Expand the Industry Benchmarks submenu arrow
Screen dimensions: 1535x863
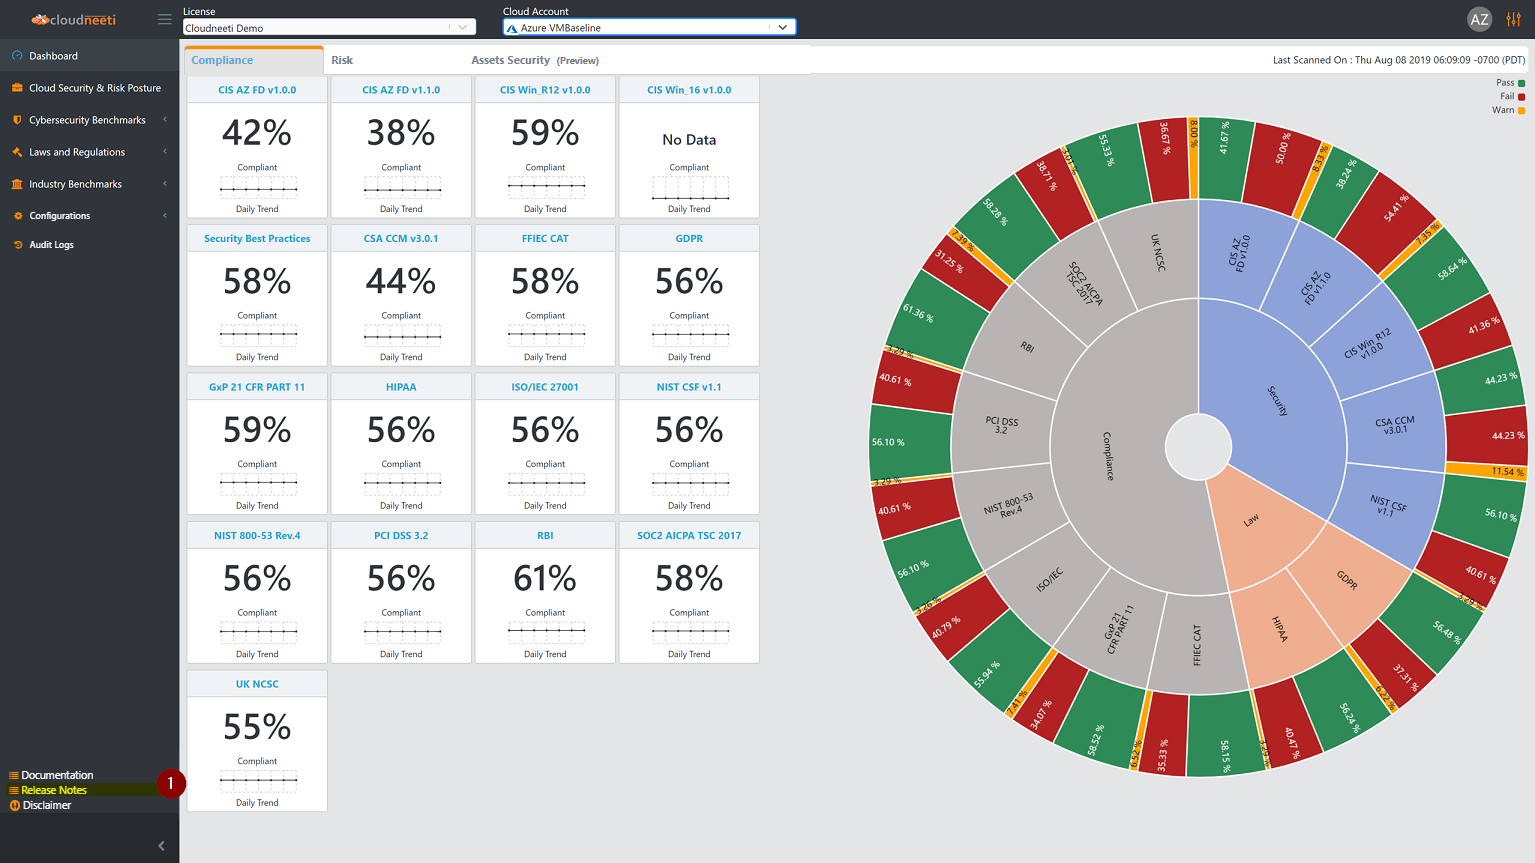point(165,184)
